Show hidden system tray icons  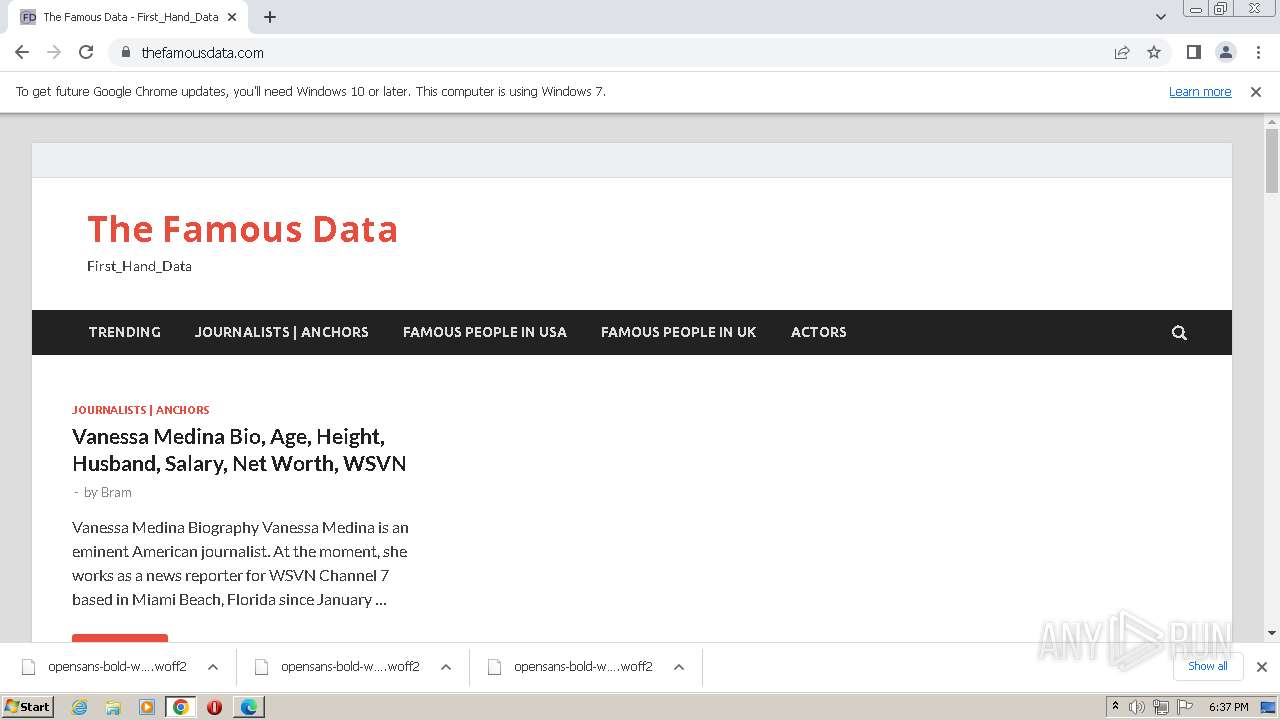tap(1115, 707)
